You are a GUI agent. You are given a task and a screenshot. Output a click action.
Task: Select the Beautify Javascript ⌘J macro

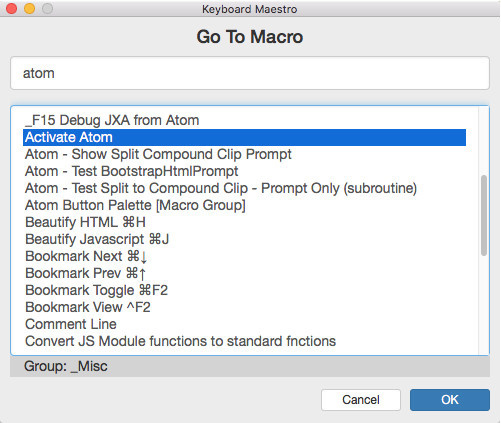pos(244,239)
